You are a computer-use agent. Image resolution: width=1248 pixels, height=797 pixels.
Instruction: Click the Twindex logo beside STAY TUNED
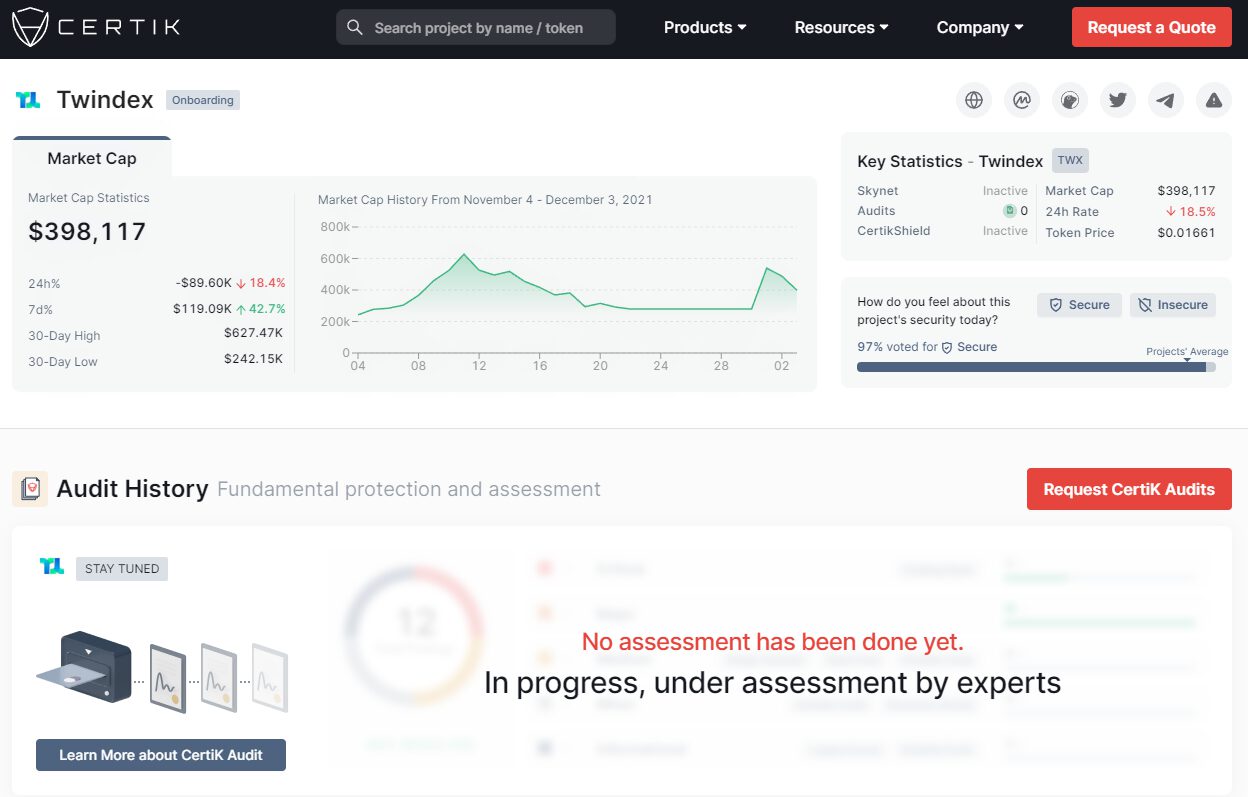(52, 567)
